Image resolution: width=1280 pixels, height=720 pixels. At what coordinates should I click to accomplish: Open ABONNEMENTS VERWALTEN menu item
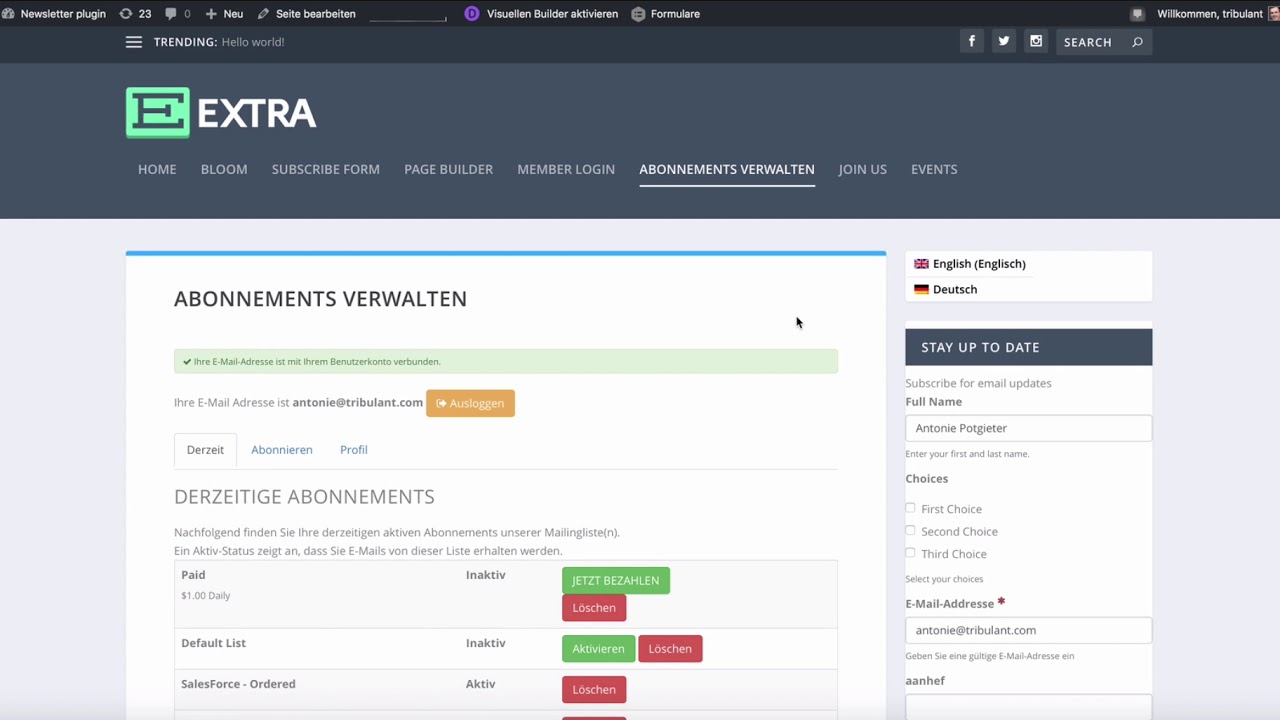727,169
